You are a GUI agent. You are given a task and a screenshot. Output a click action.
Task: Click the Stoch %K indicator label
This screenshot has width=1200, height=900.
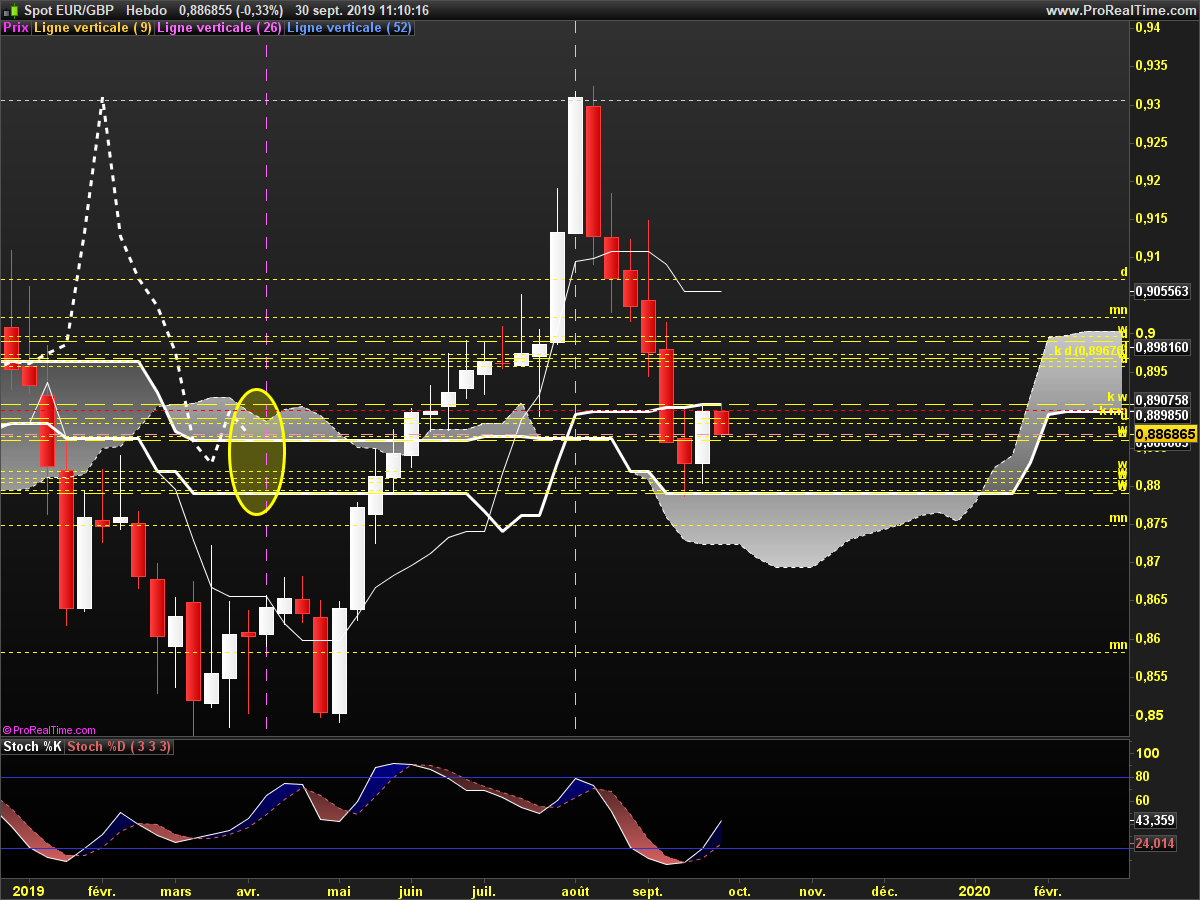tap(32, 747)
